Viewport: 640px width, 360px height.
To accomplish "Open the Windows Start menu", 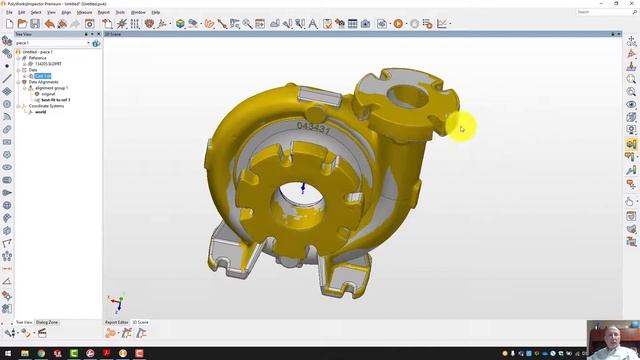I will click(8, 353).
